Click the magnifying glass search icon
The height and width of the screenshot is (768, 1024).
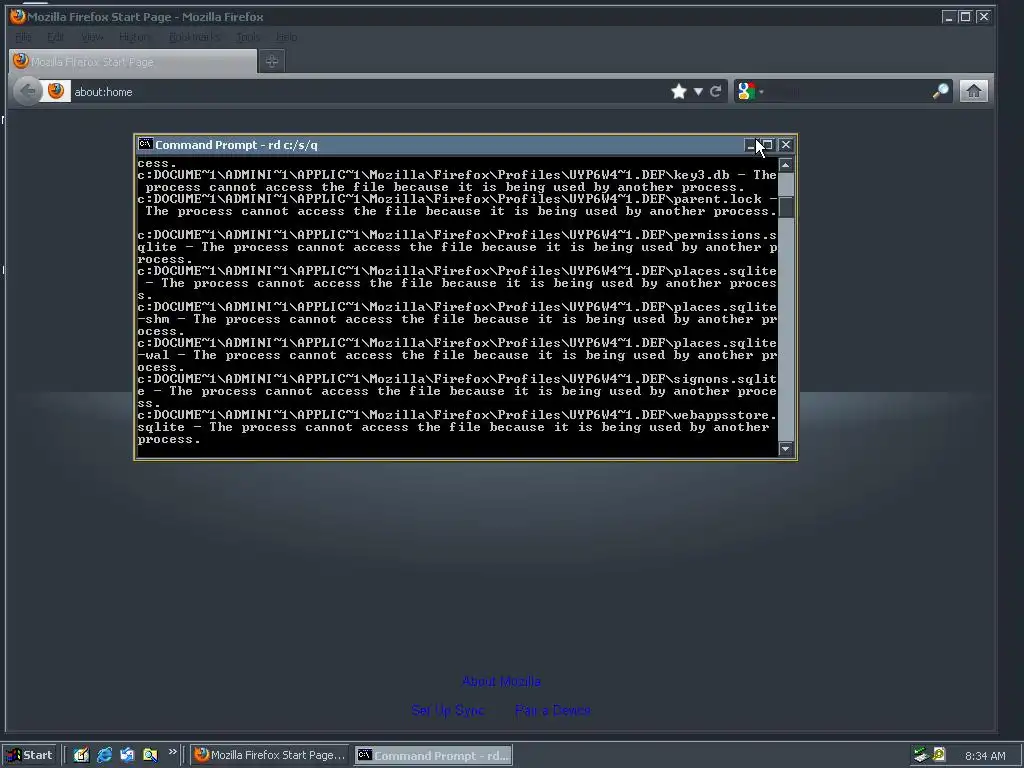pos(940,91)
